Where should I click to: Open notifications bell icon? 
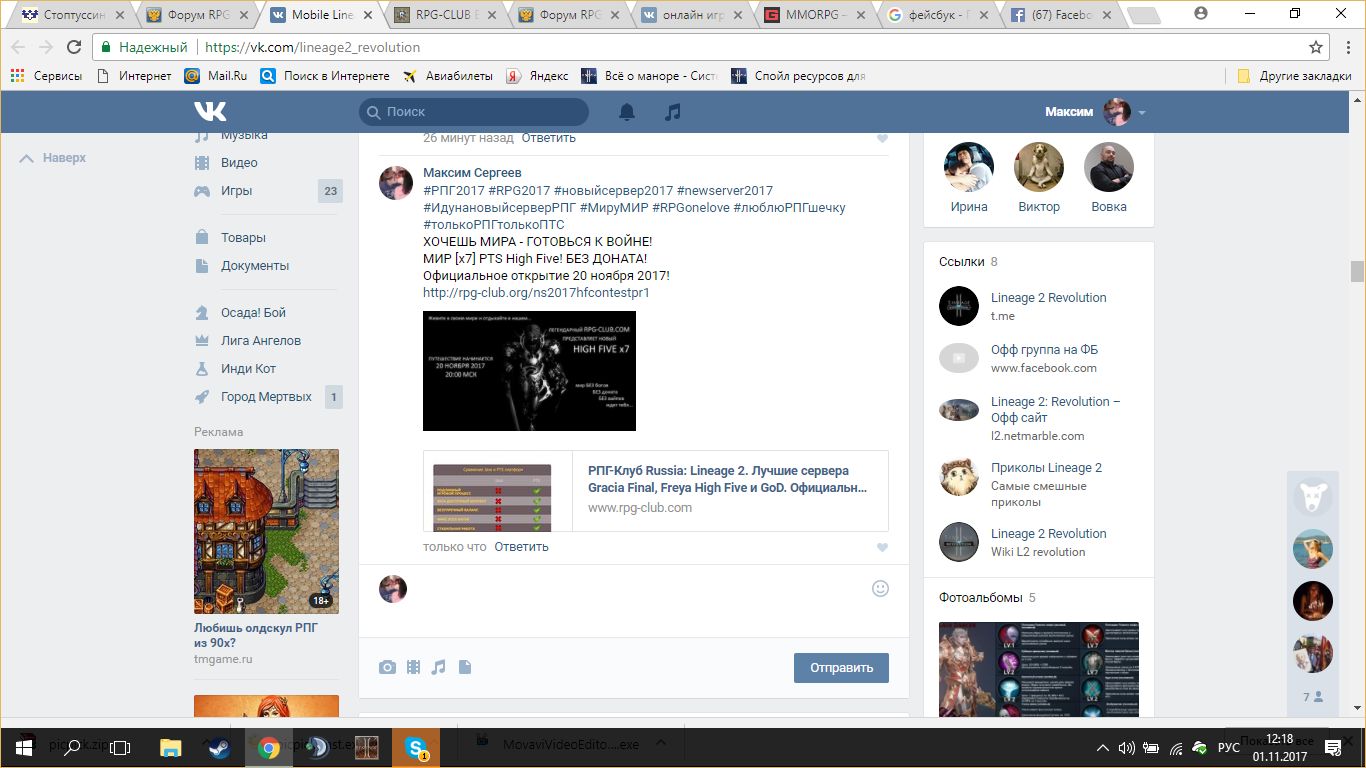(627, 112)
